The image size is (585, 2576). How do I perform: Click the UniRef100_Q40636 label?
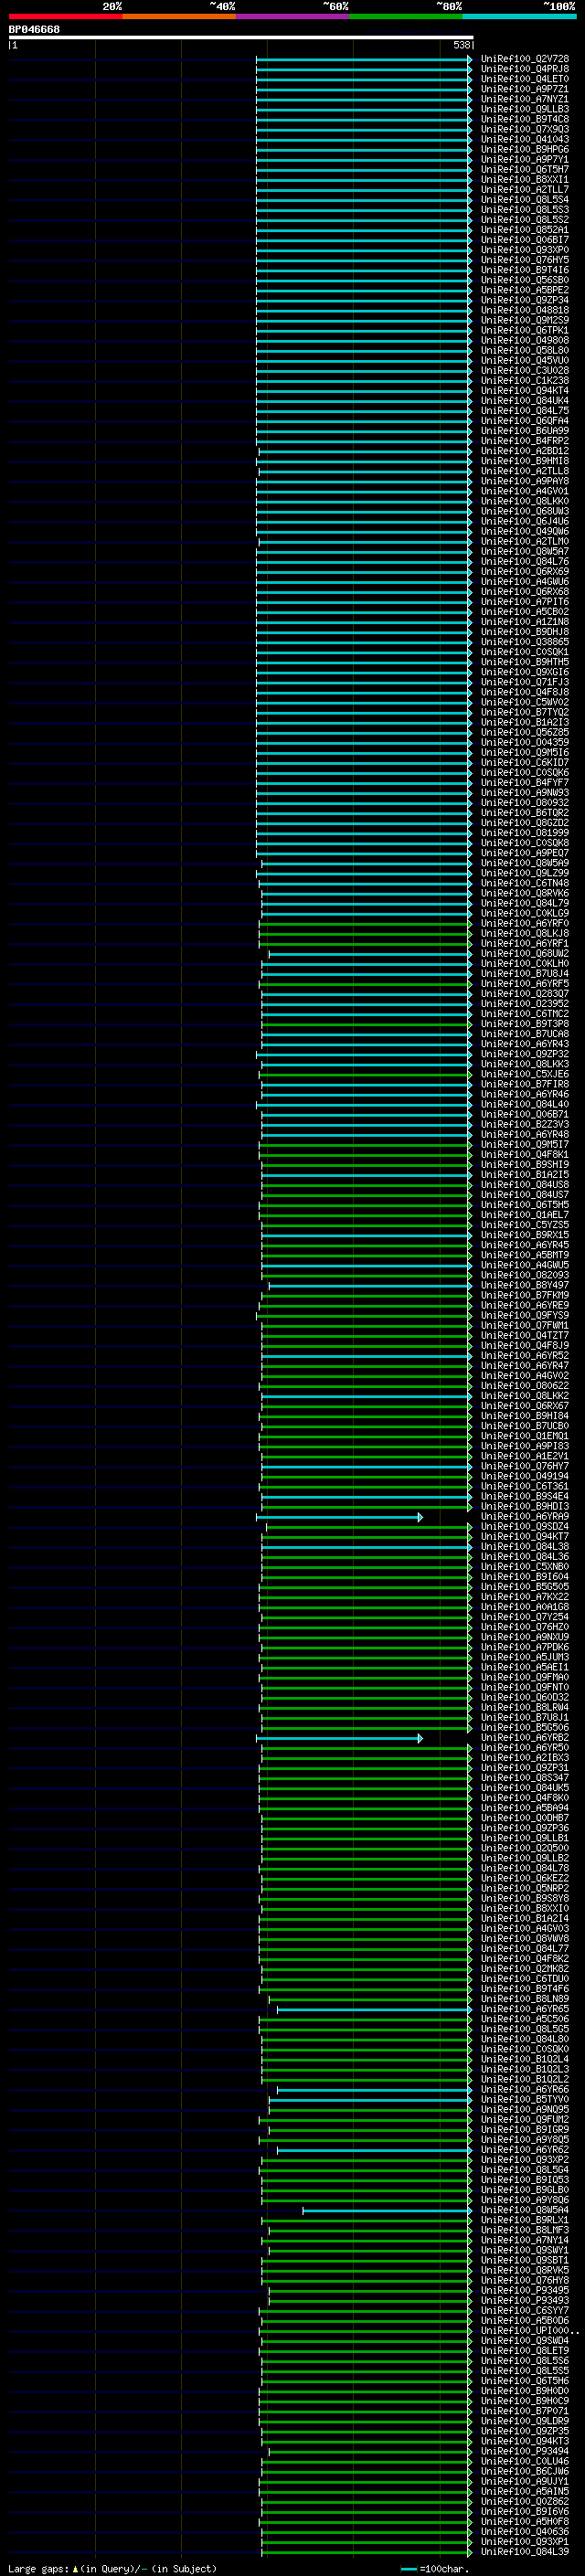[524, 2531]
